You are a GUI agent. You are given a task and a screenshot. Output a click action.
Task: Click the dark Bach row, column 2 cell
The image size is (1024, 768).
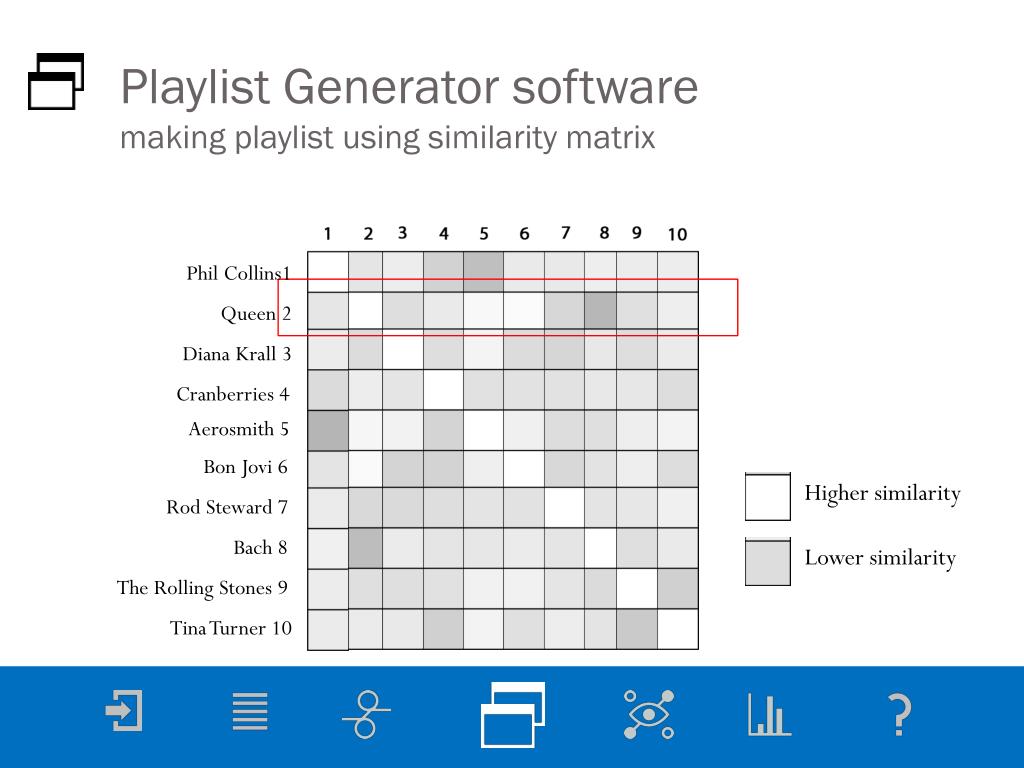pyautogui.click(x=365, y=549)
